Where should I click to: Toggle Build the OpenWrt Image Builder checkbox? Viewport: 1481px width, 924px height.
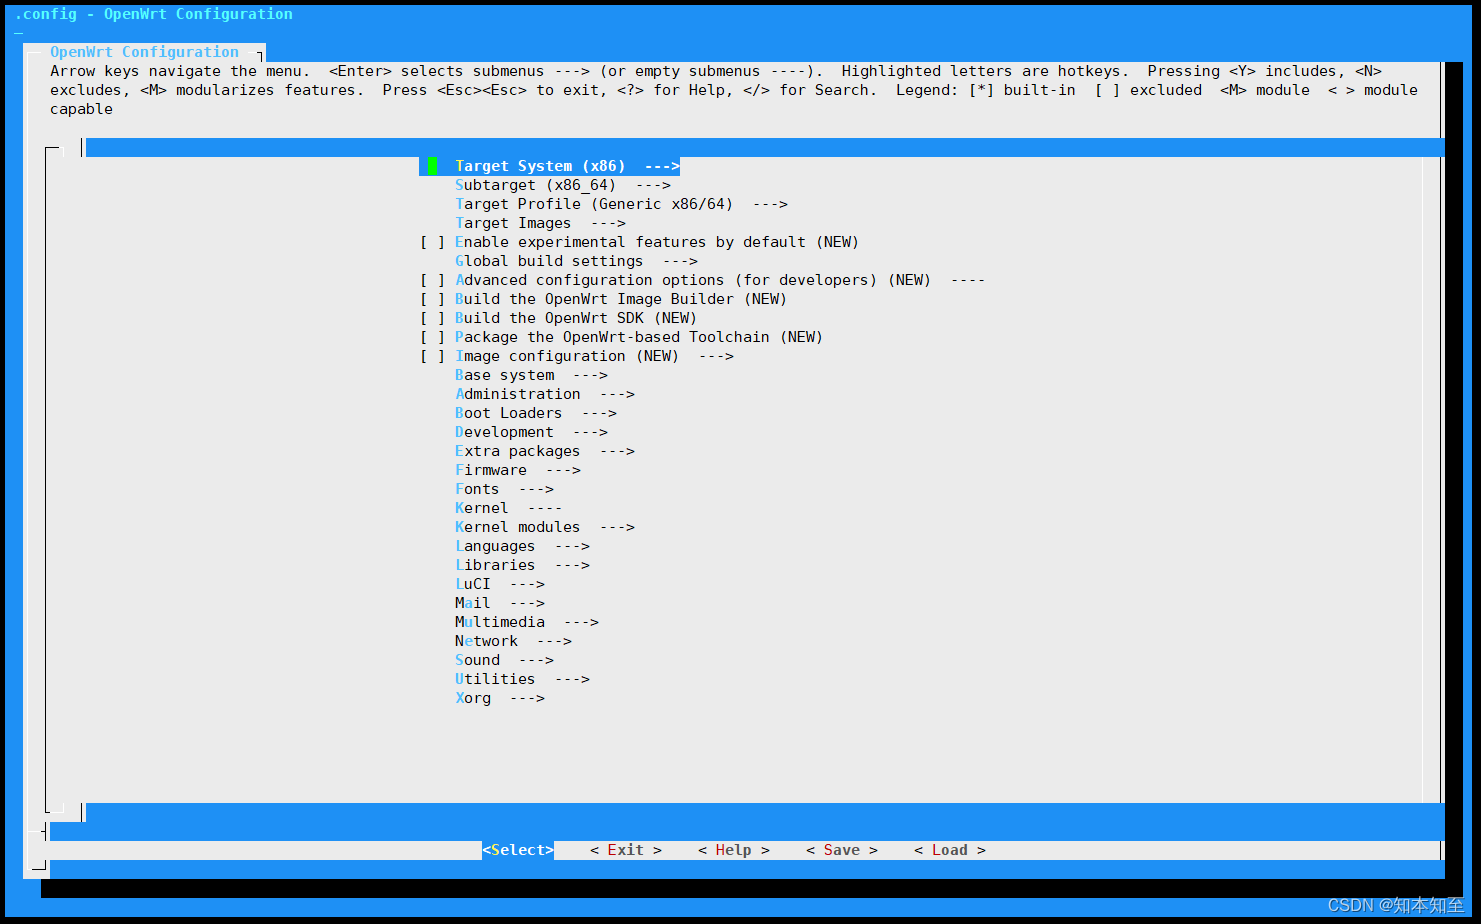(432, 299)
